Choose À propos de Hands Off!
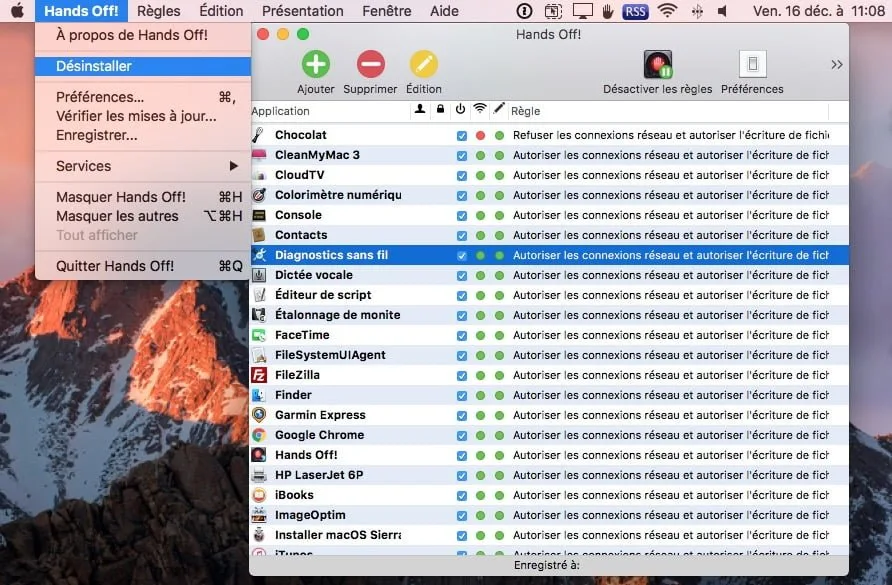Viewport: 892px width, 585px height. (x=143, y=35)
